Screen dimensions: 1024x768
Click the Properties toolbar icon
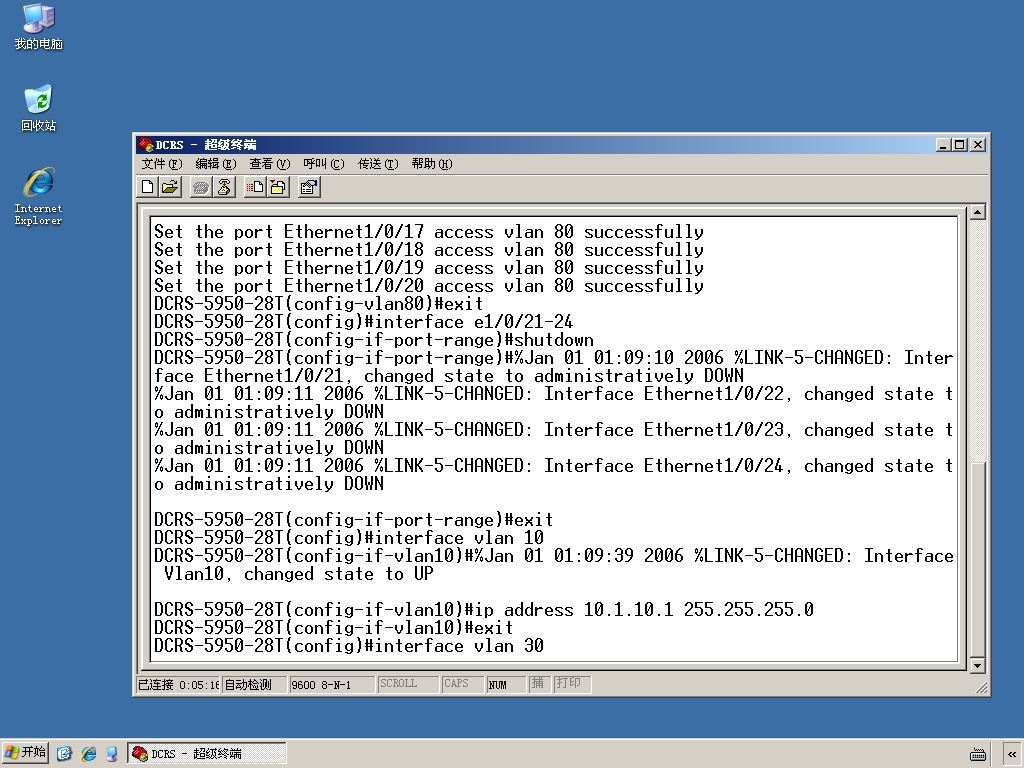point(309,188)
